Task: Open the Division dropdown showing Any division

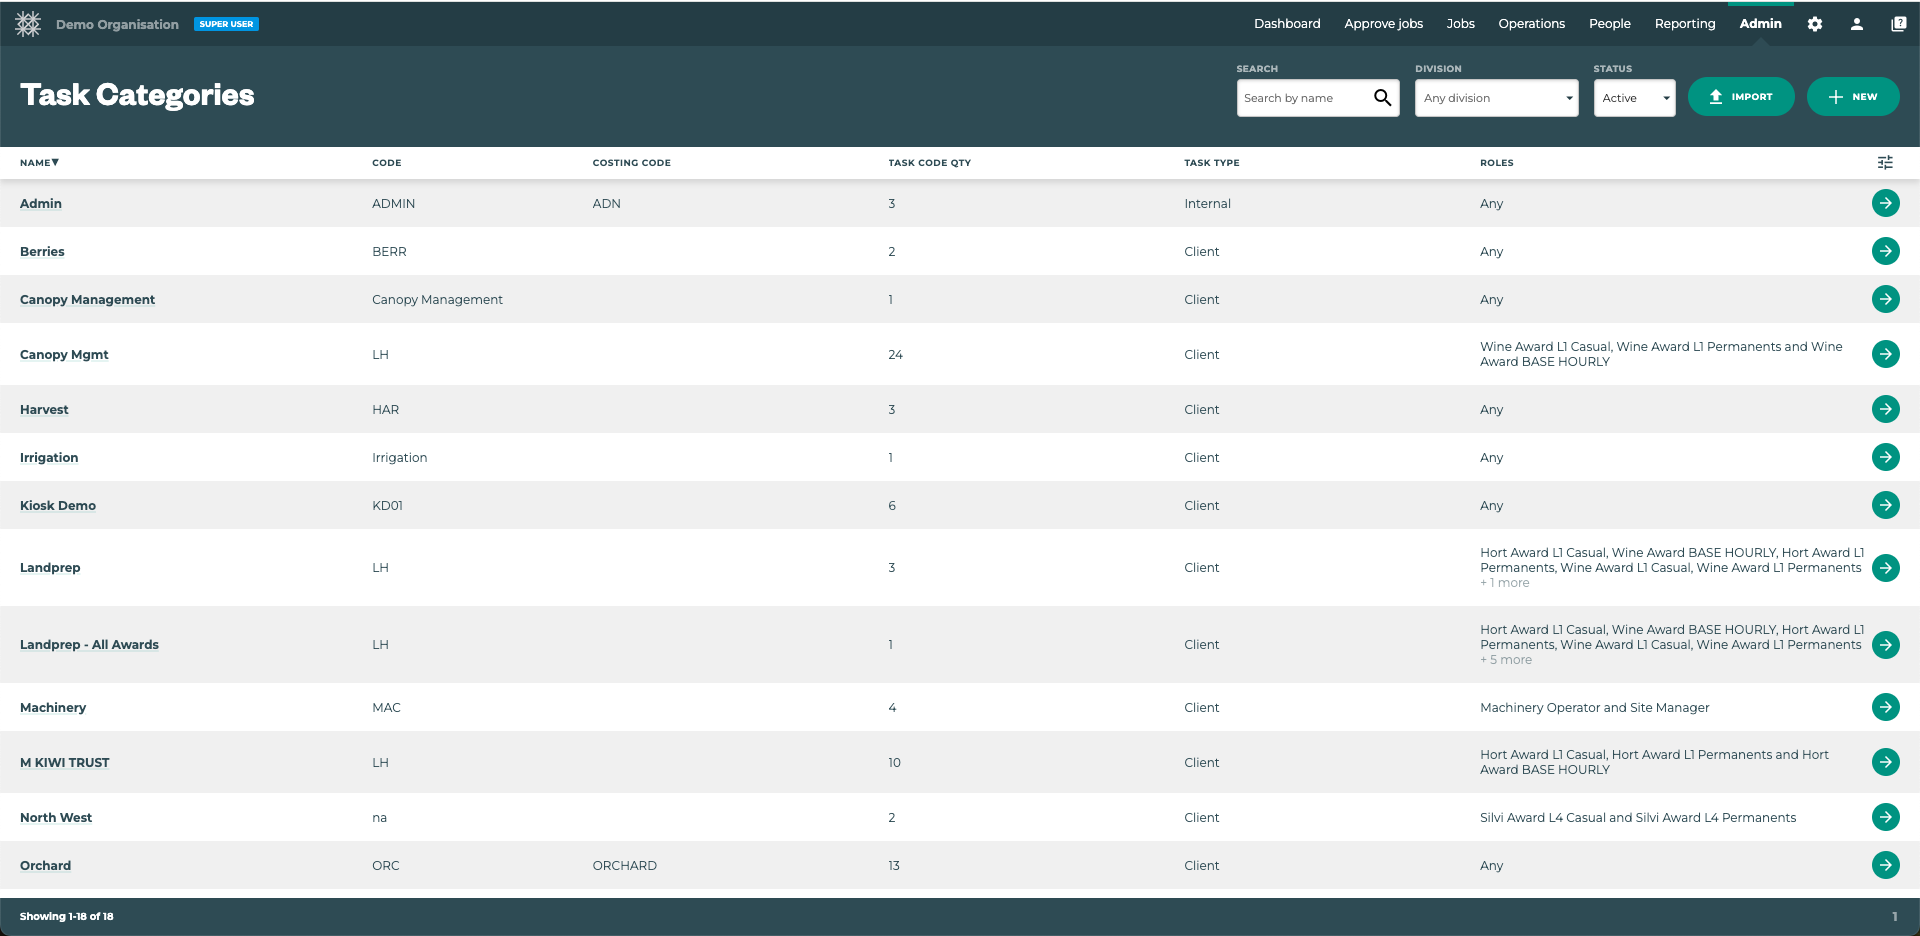Action: pos(1496,97)
